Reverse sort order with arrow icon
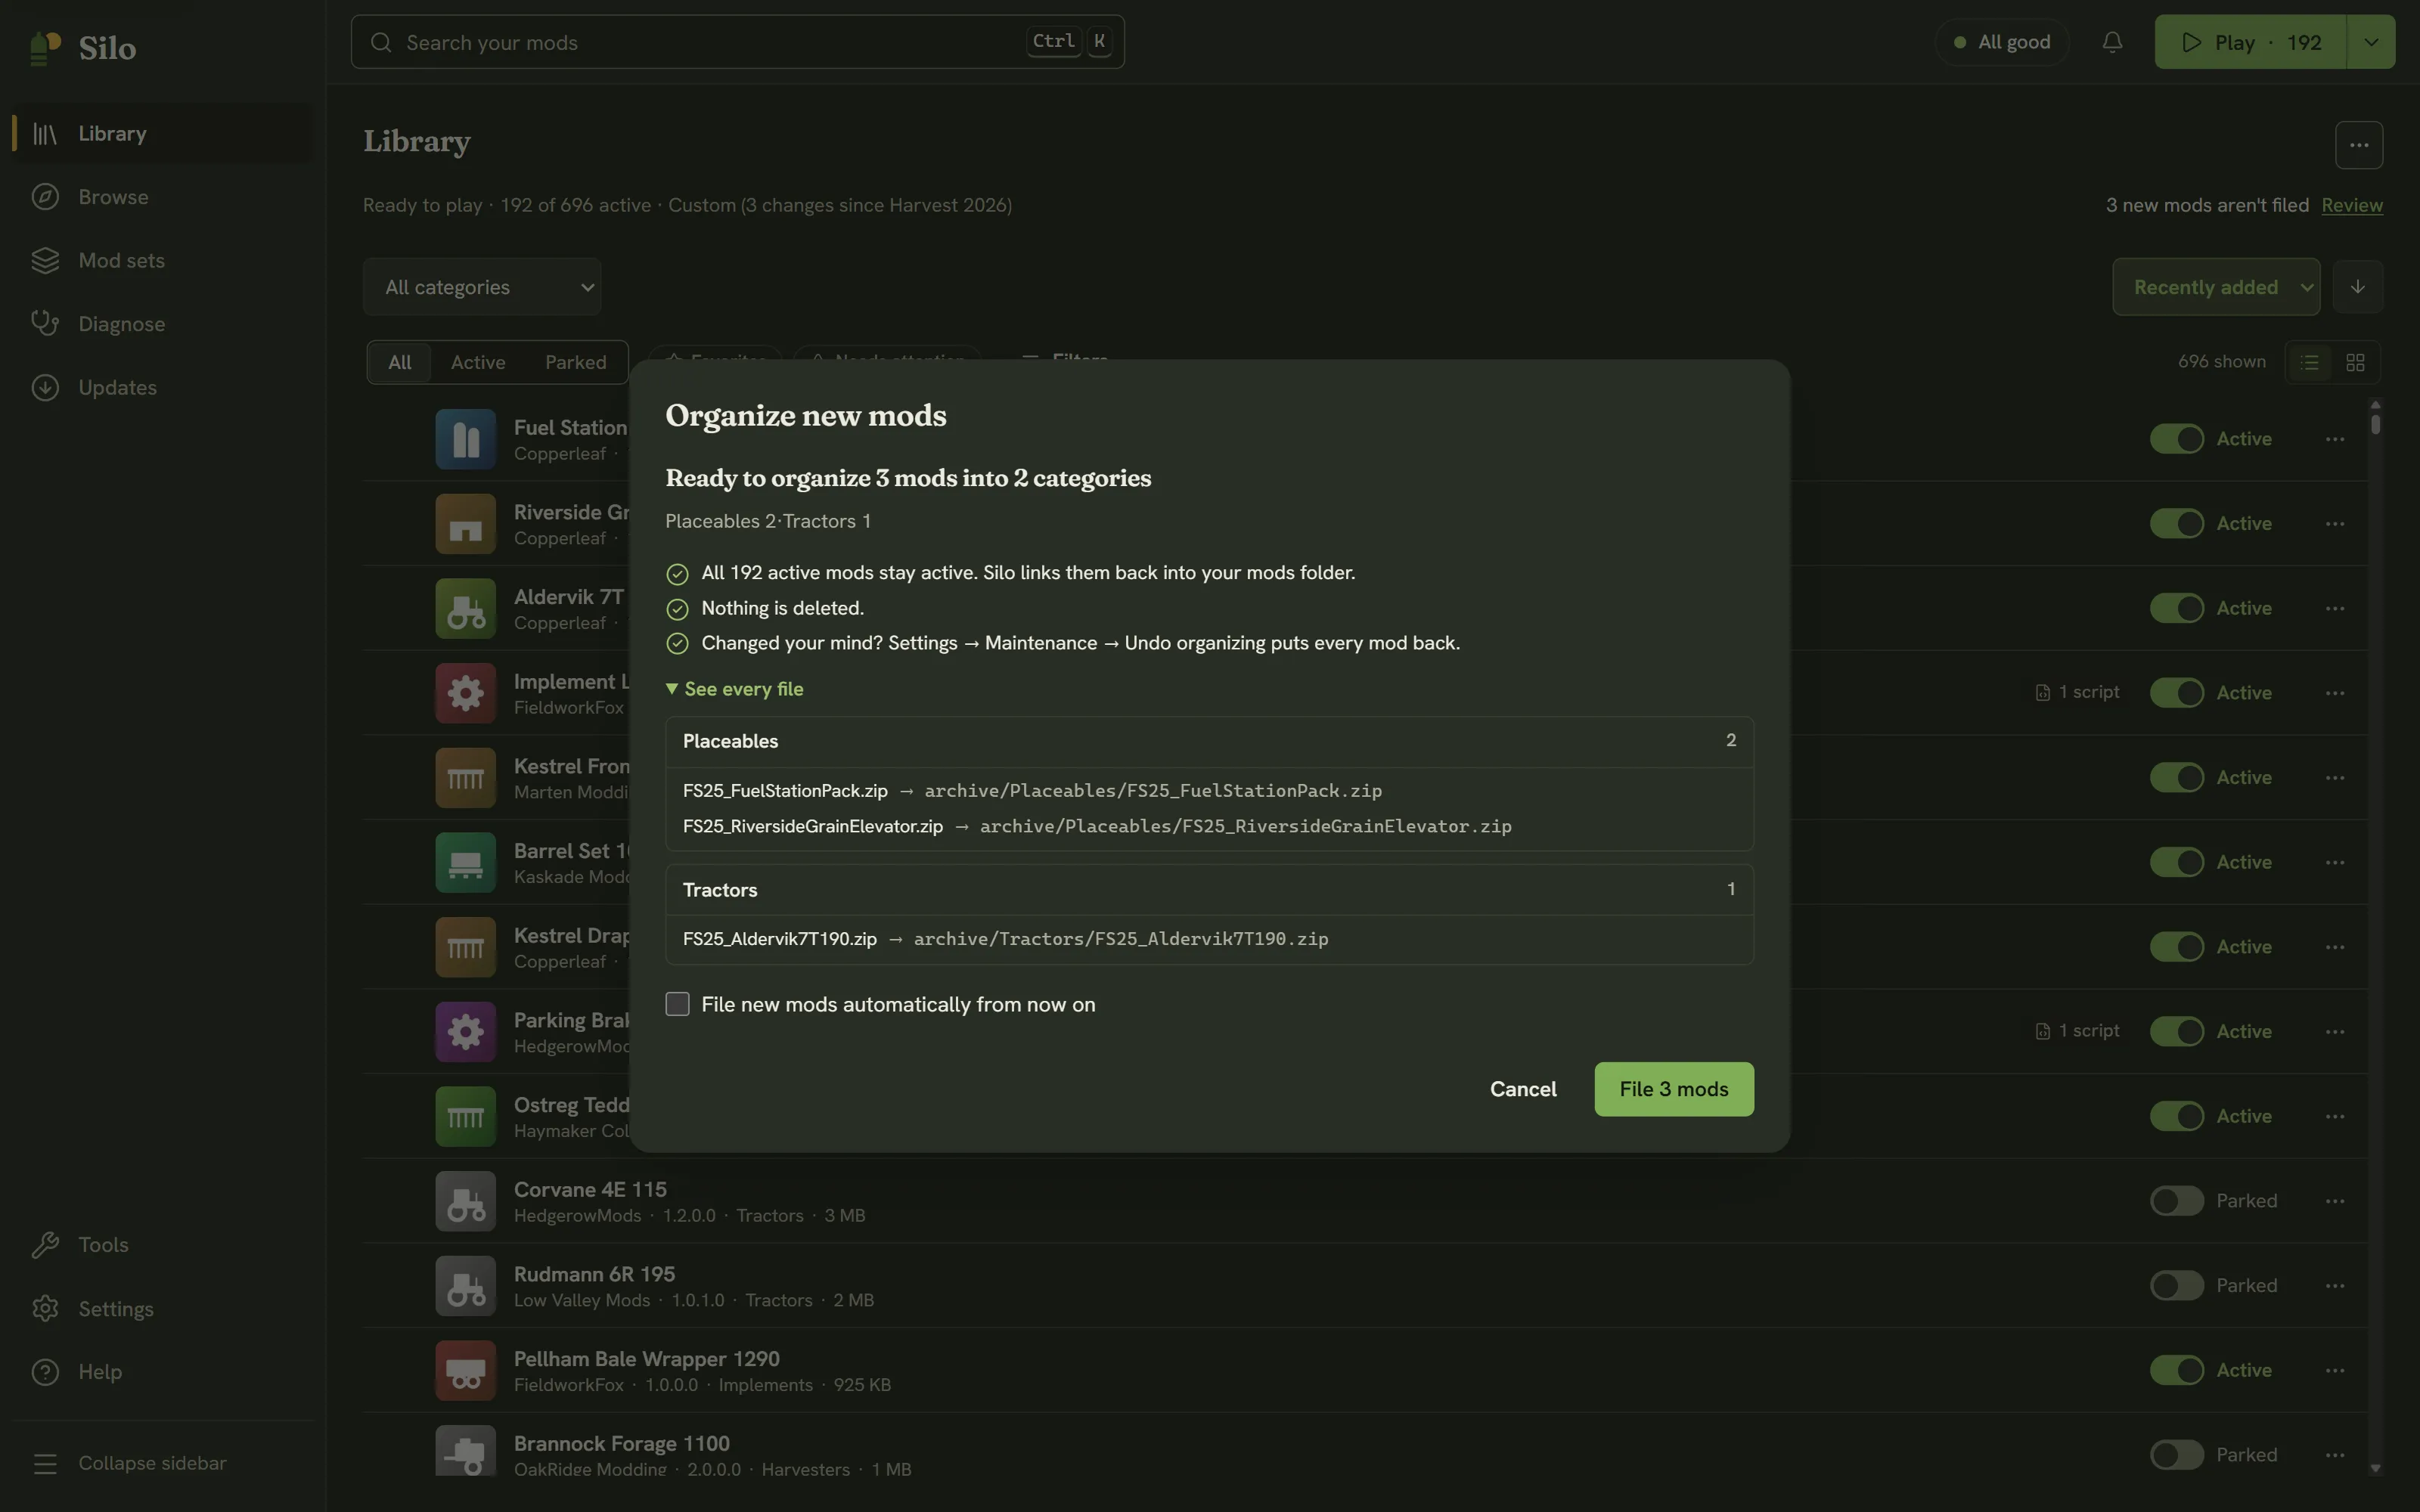Viewport: 2420px width, 1512px height. 2358,287
